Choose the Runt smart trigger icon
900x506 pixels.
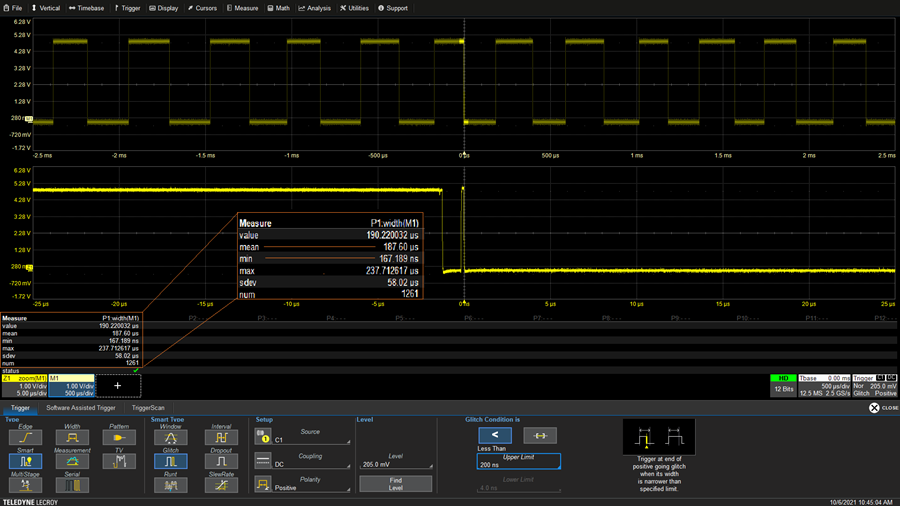170,485
